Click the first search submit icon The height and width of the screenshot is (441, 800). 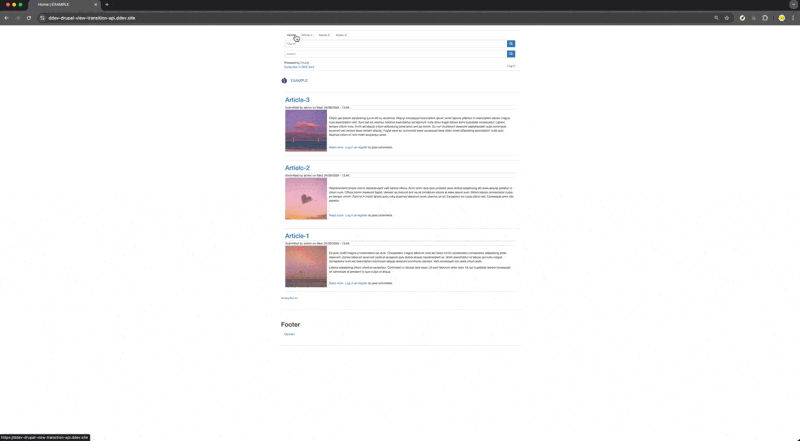(x=511, y=44)
